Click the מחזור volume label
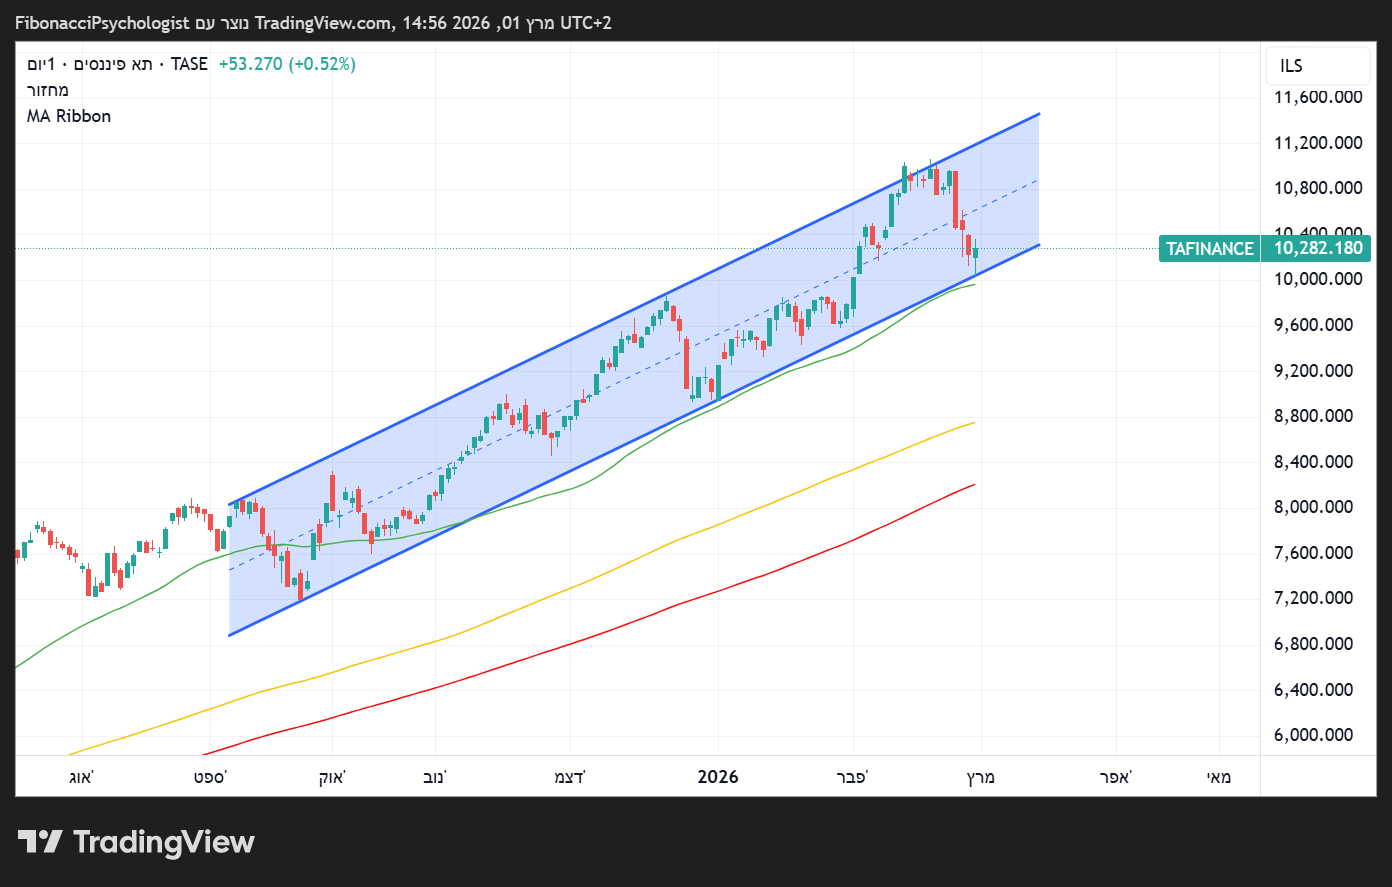Viewport: 1392px width, 887px height. click(x=48, y=90)
